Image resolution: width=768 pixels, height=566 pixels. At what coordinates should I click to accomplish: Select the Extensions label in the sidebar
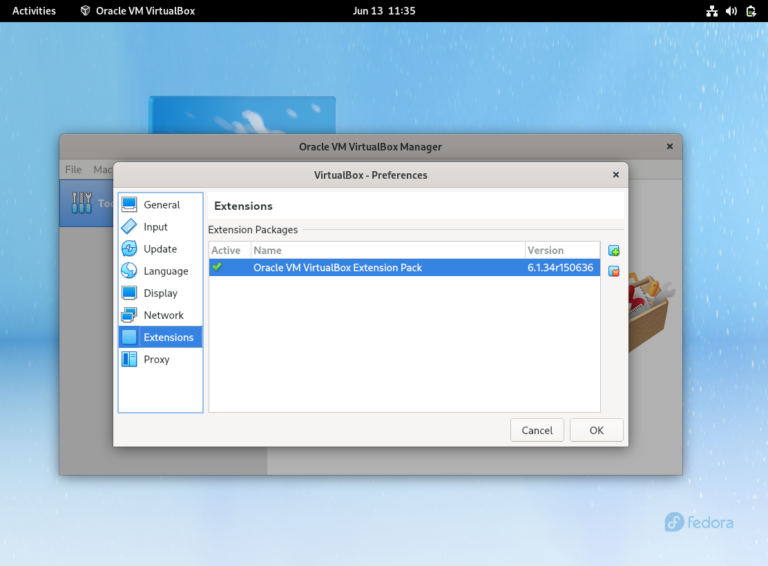click(x=168, y=337)
